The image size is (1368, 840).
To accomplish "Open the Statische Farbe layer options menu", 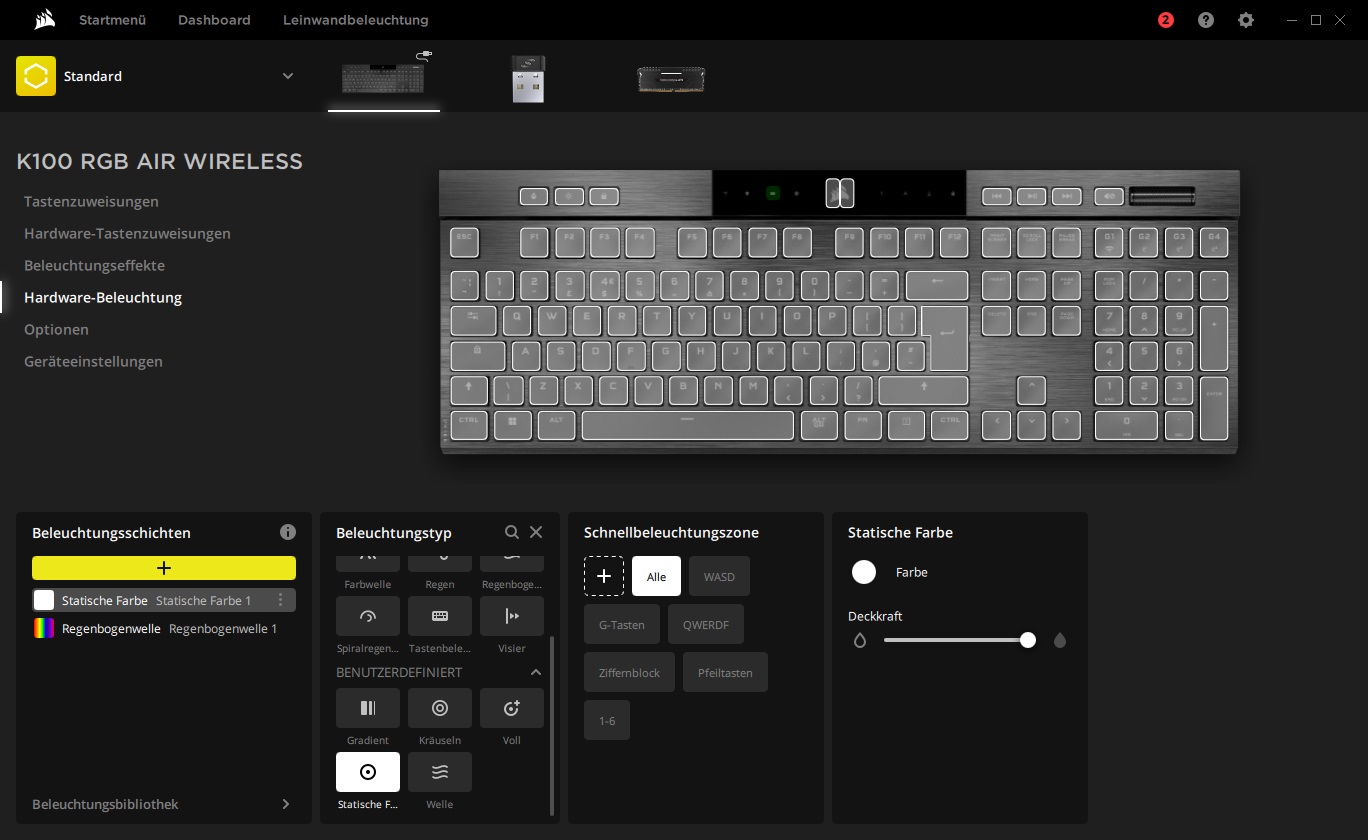I will click(281, 600).
